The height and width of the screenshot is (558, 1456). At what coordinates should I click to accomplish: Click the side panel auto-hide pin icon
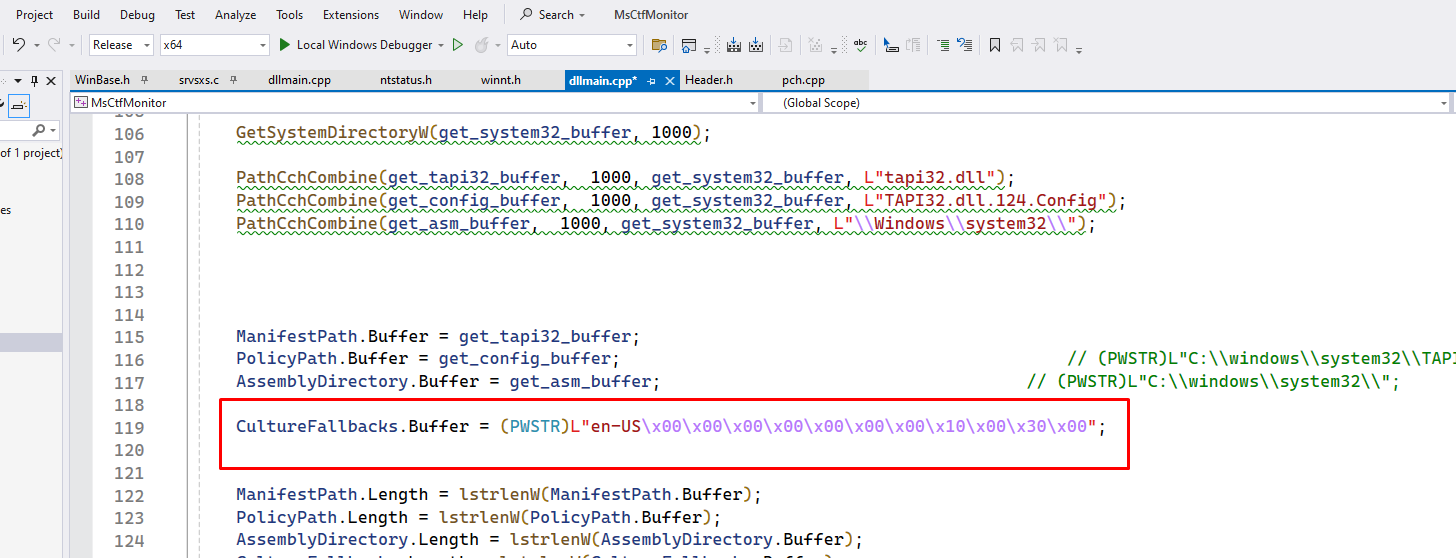(x=35, y=81)
